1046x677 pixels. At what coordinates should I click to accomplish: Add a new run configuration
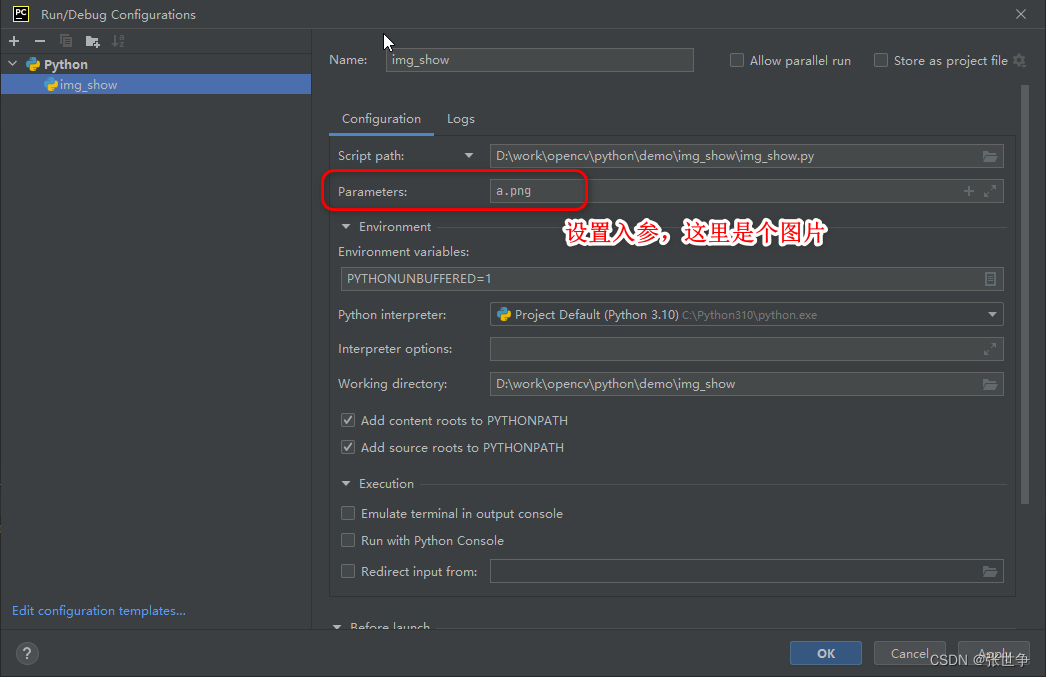click(x=14, y=41)
